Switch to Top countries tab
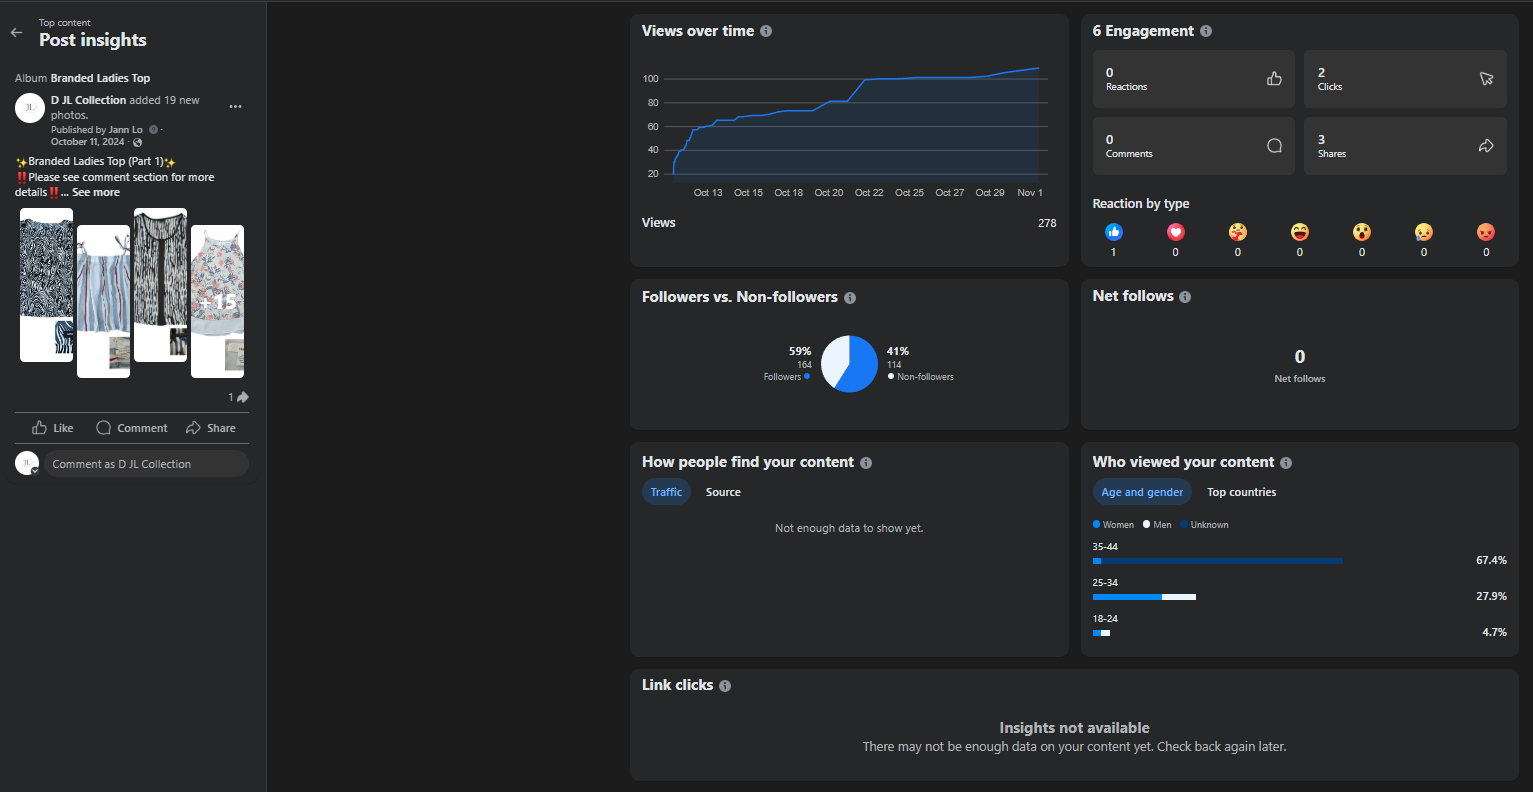 pos(1241,492)
